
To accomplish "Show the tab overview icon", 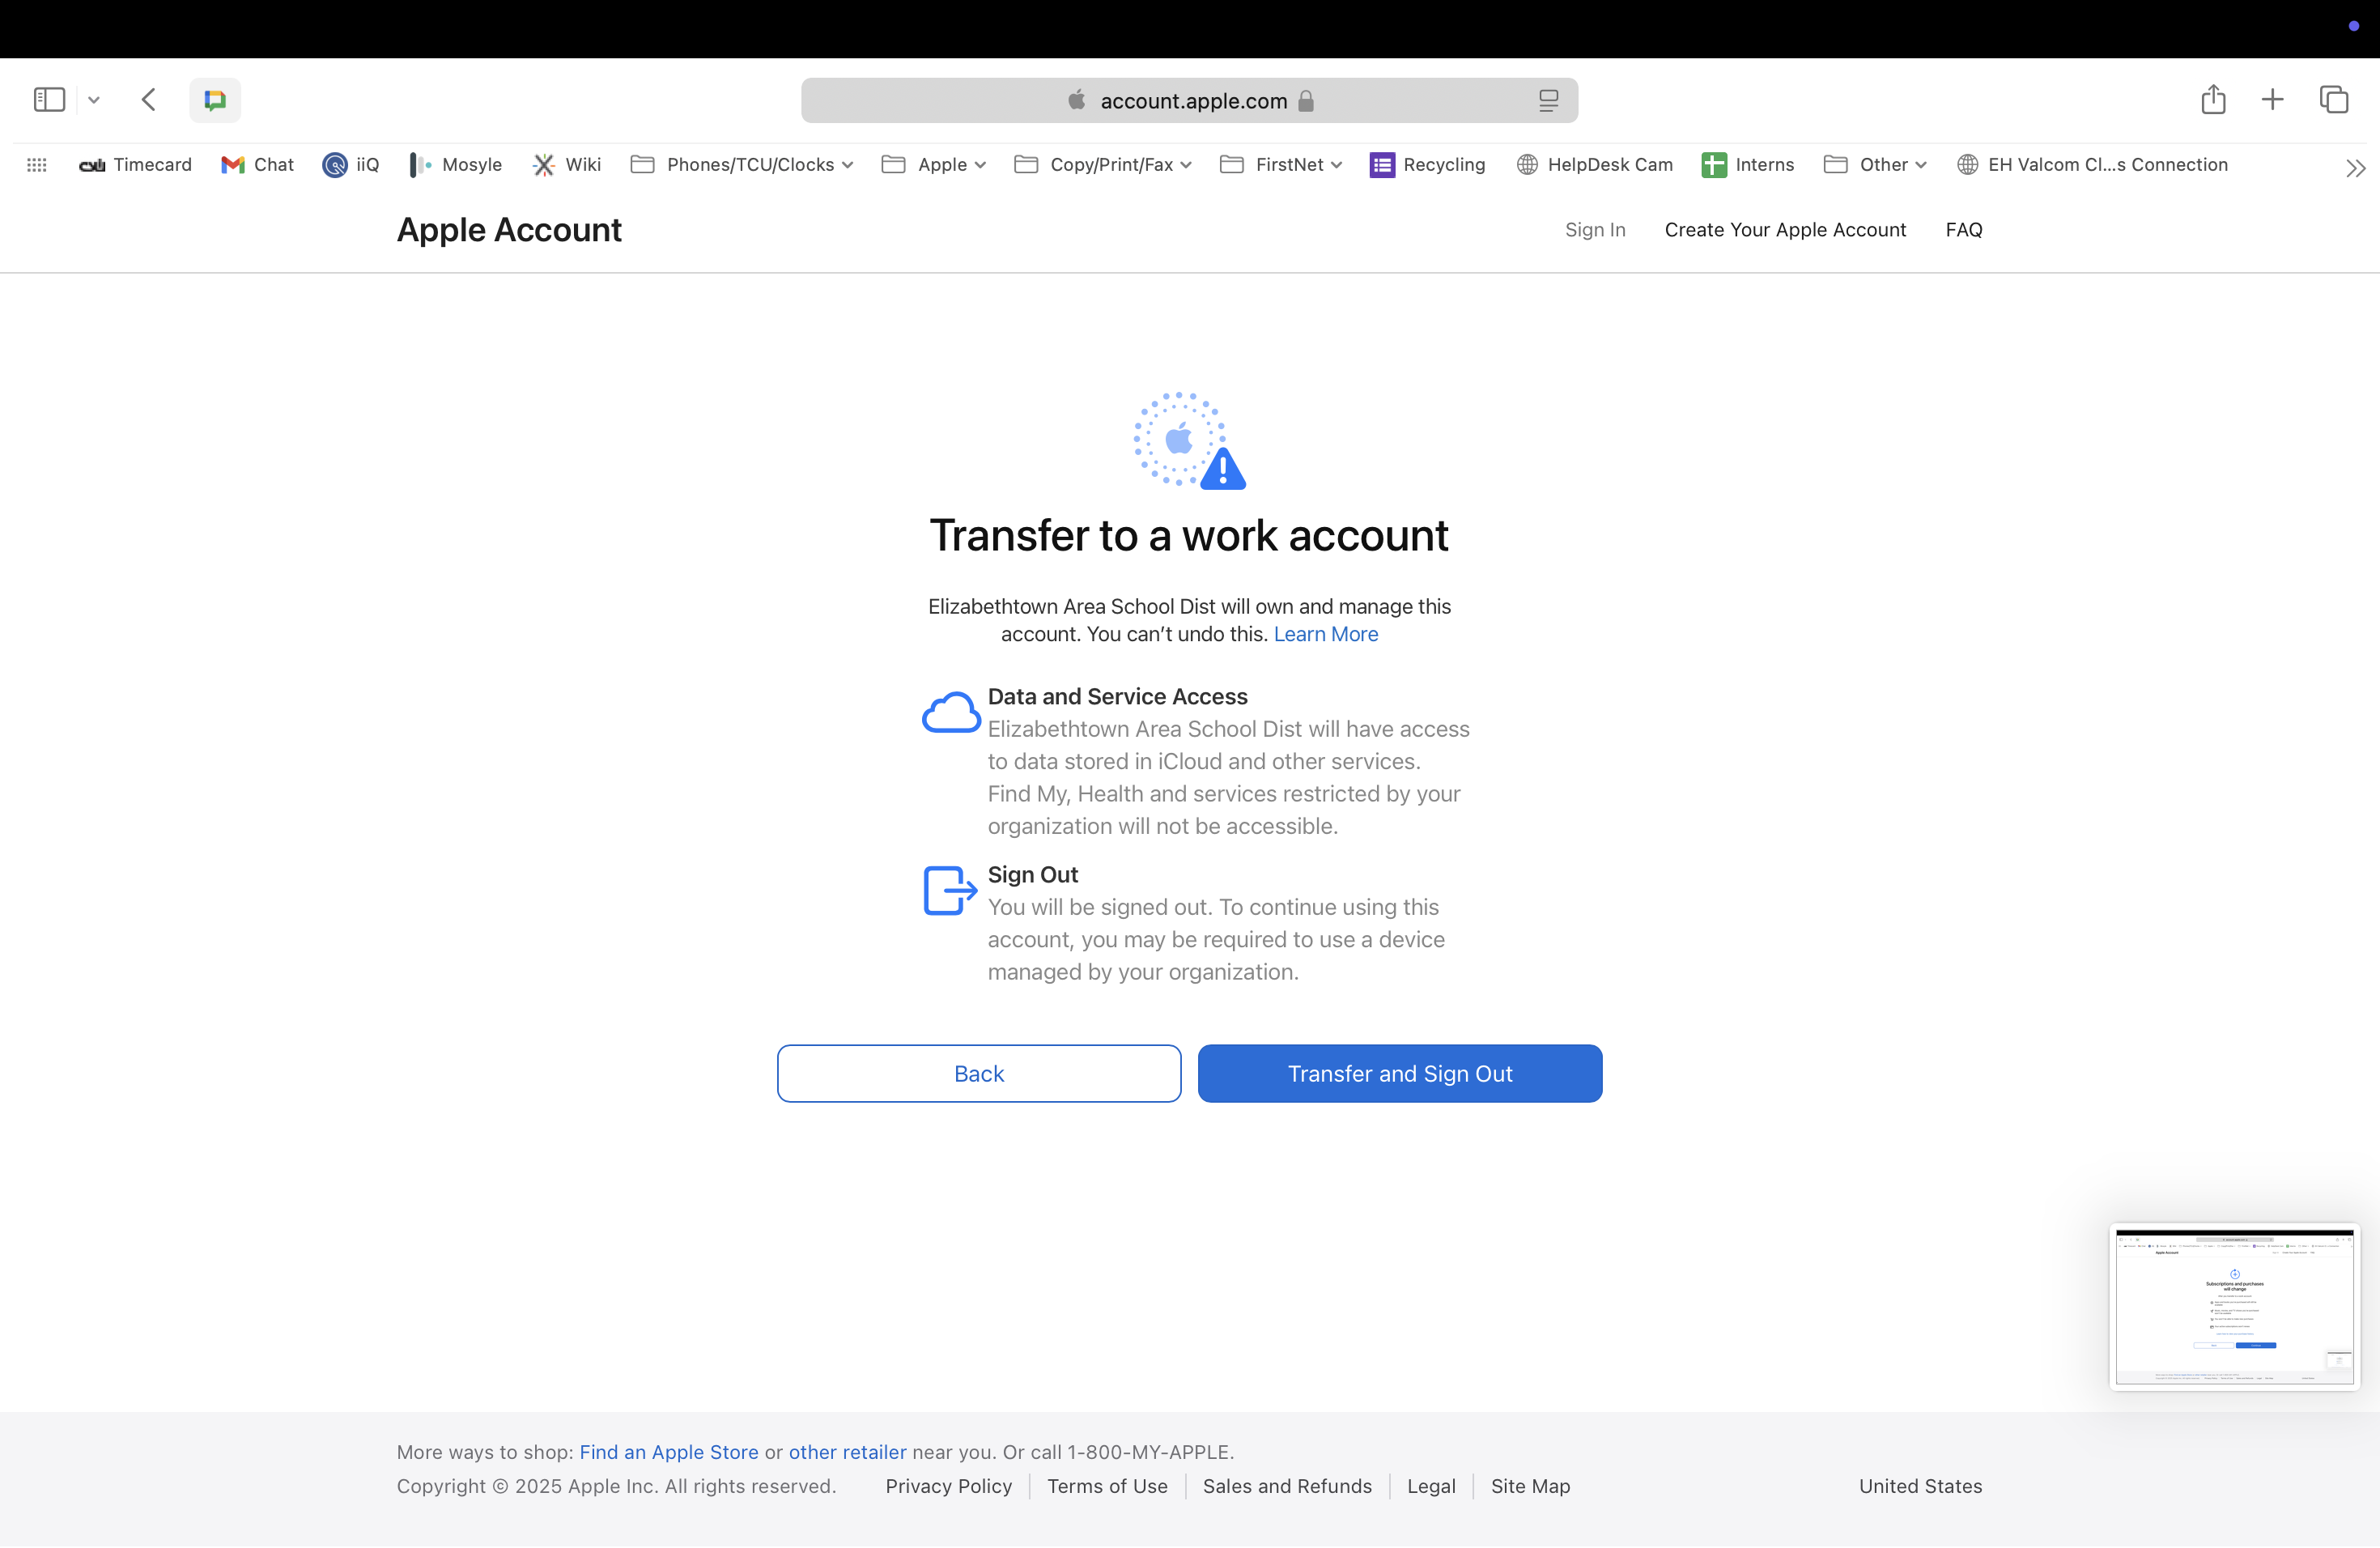I will point(2334,99).
